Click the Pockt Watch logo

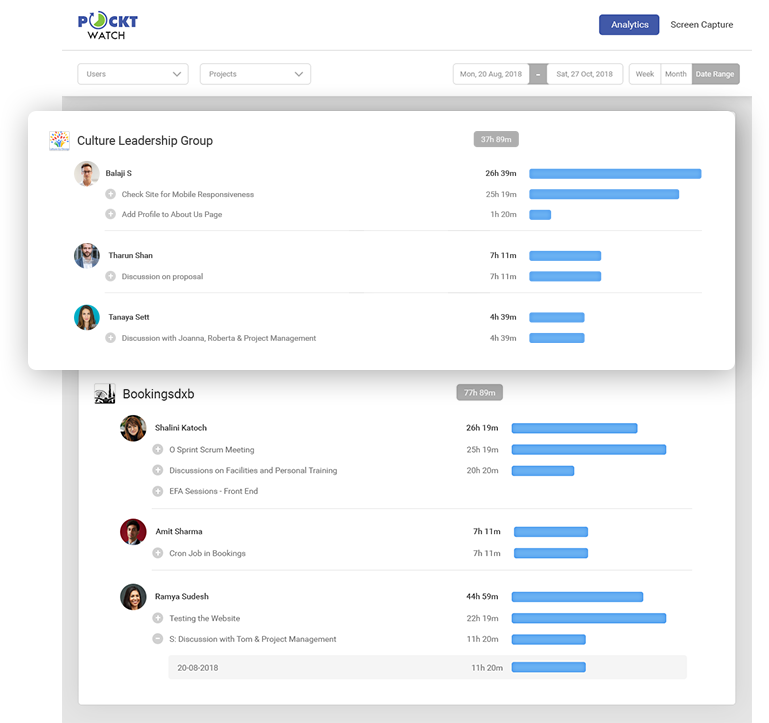click(x=108, y=24)
